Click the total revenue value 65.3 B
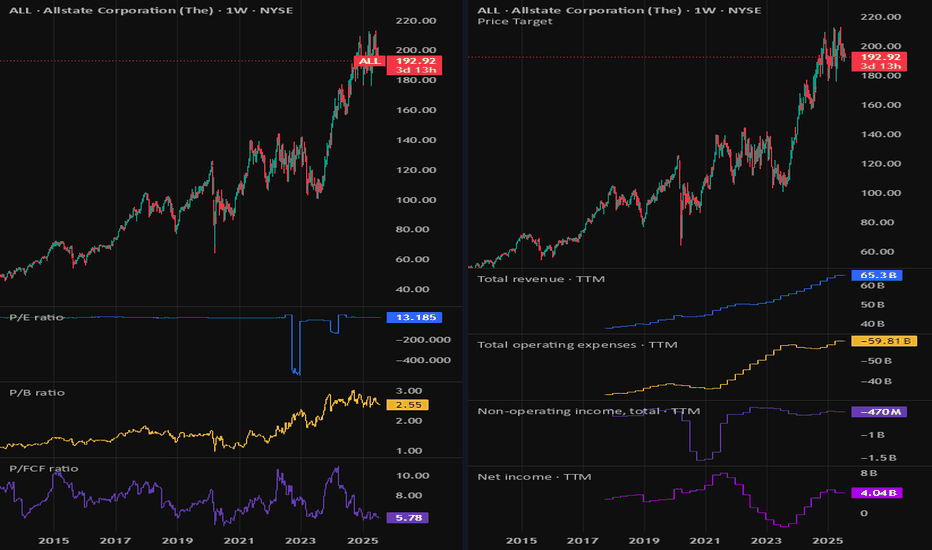 (877, 275)
